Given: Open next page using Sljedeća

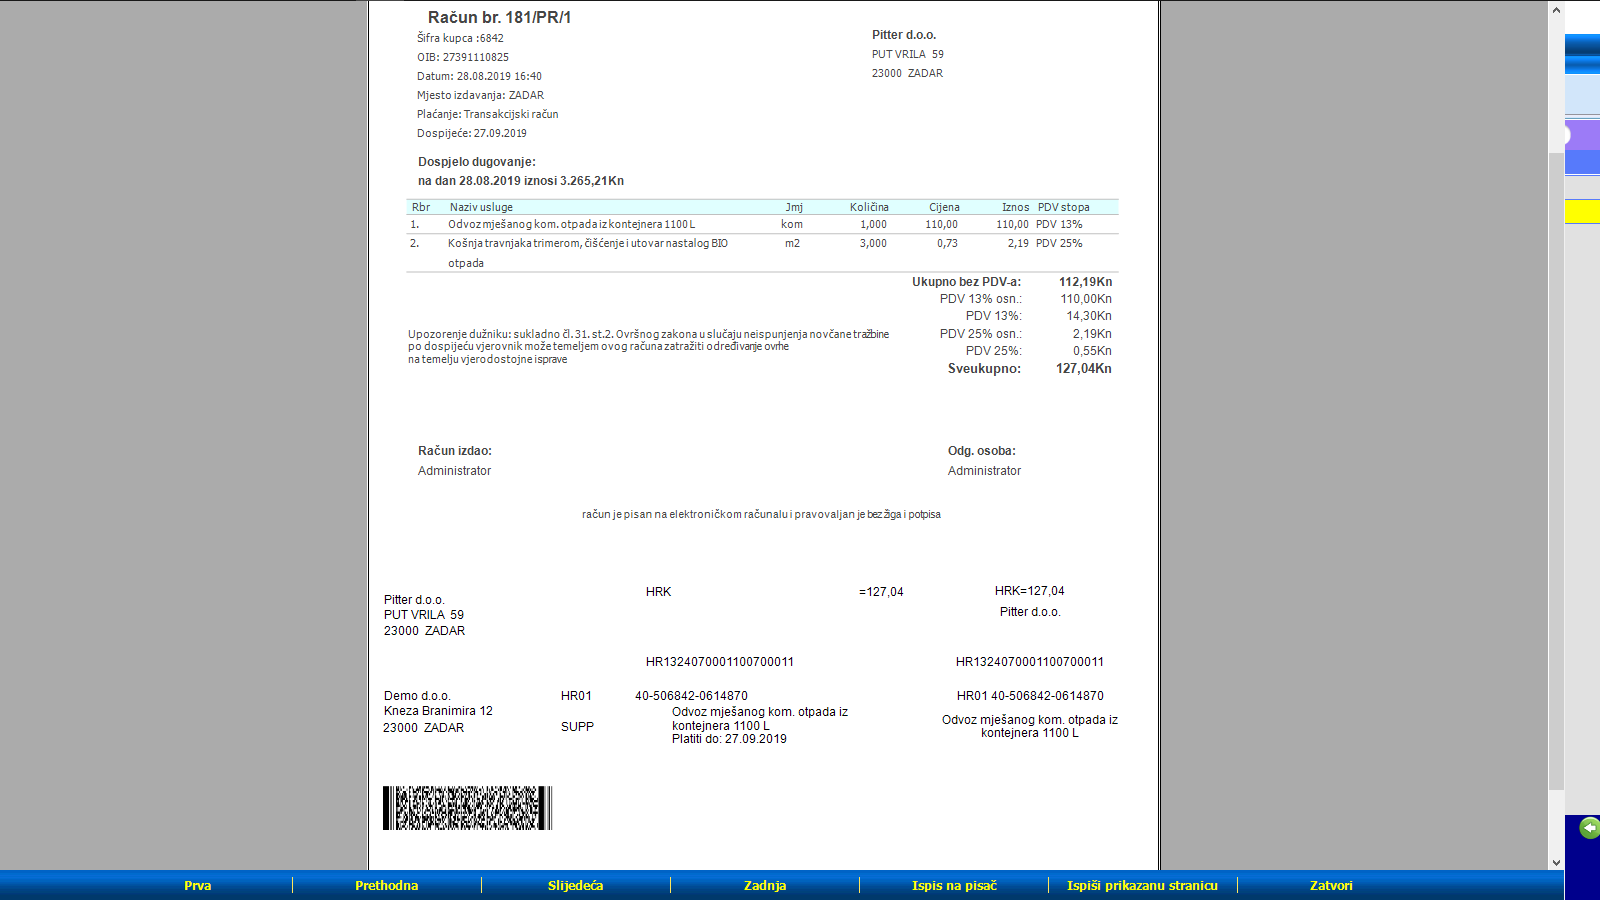Looking at the screenshot, I should click(575, 885).
